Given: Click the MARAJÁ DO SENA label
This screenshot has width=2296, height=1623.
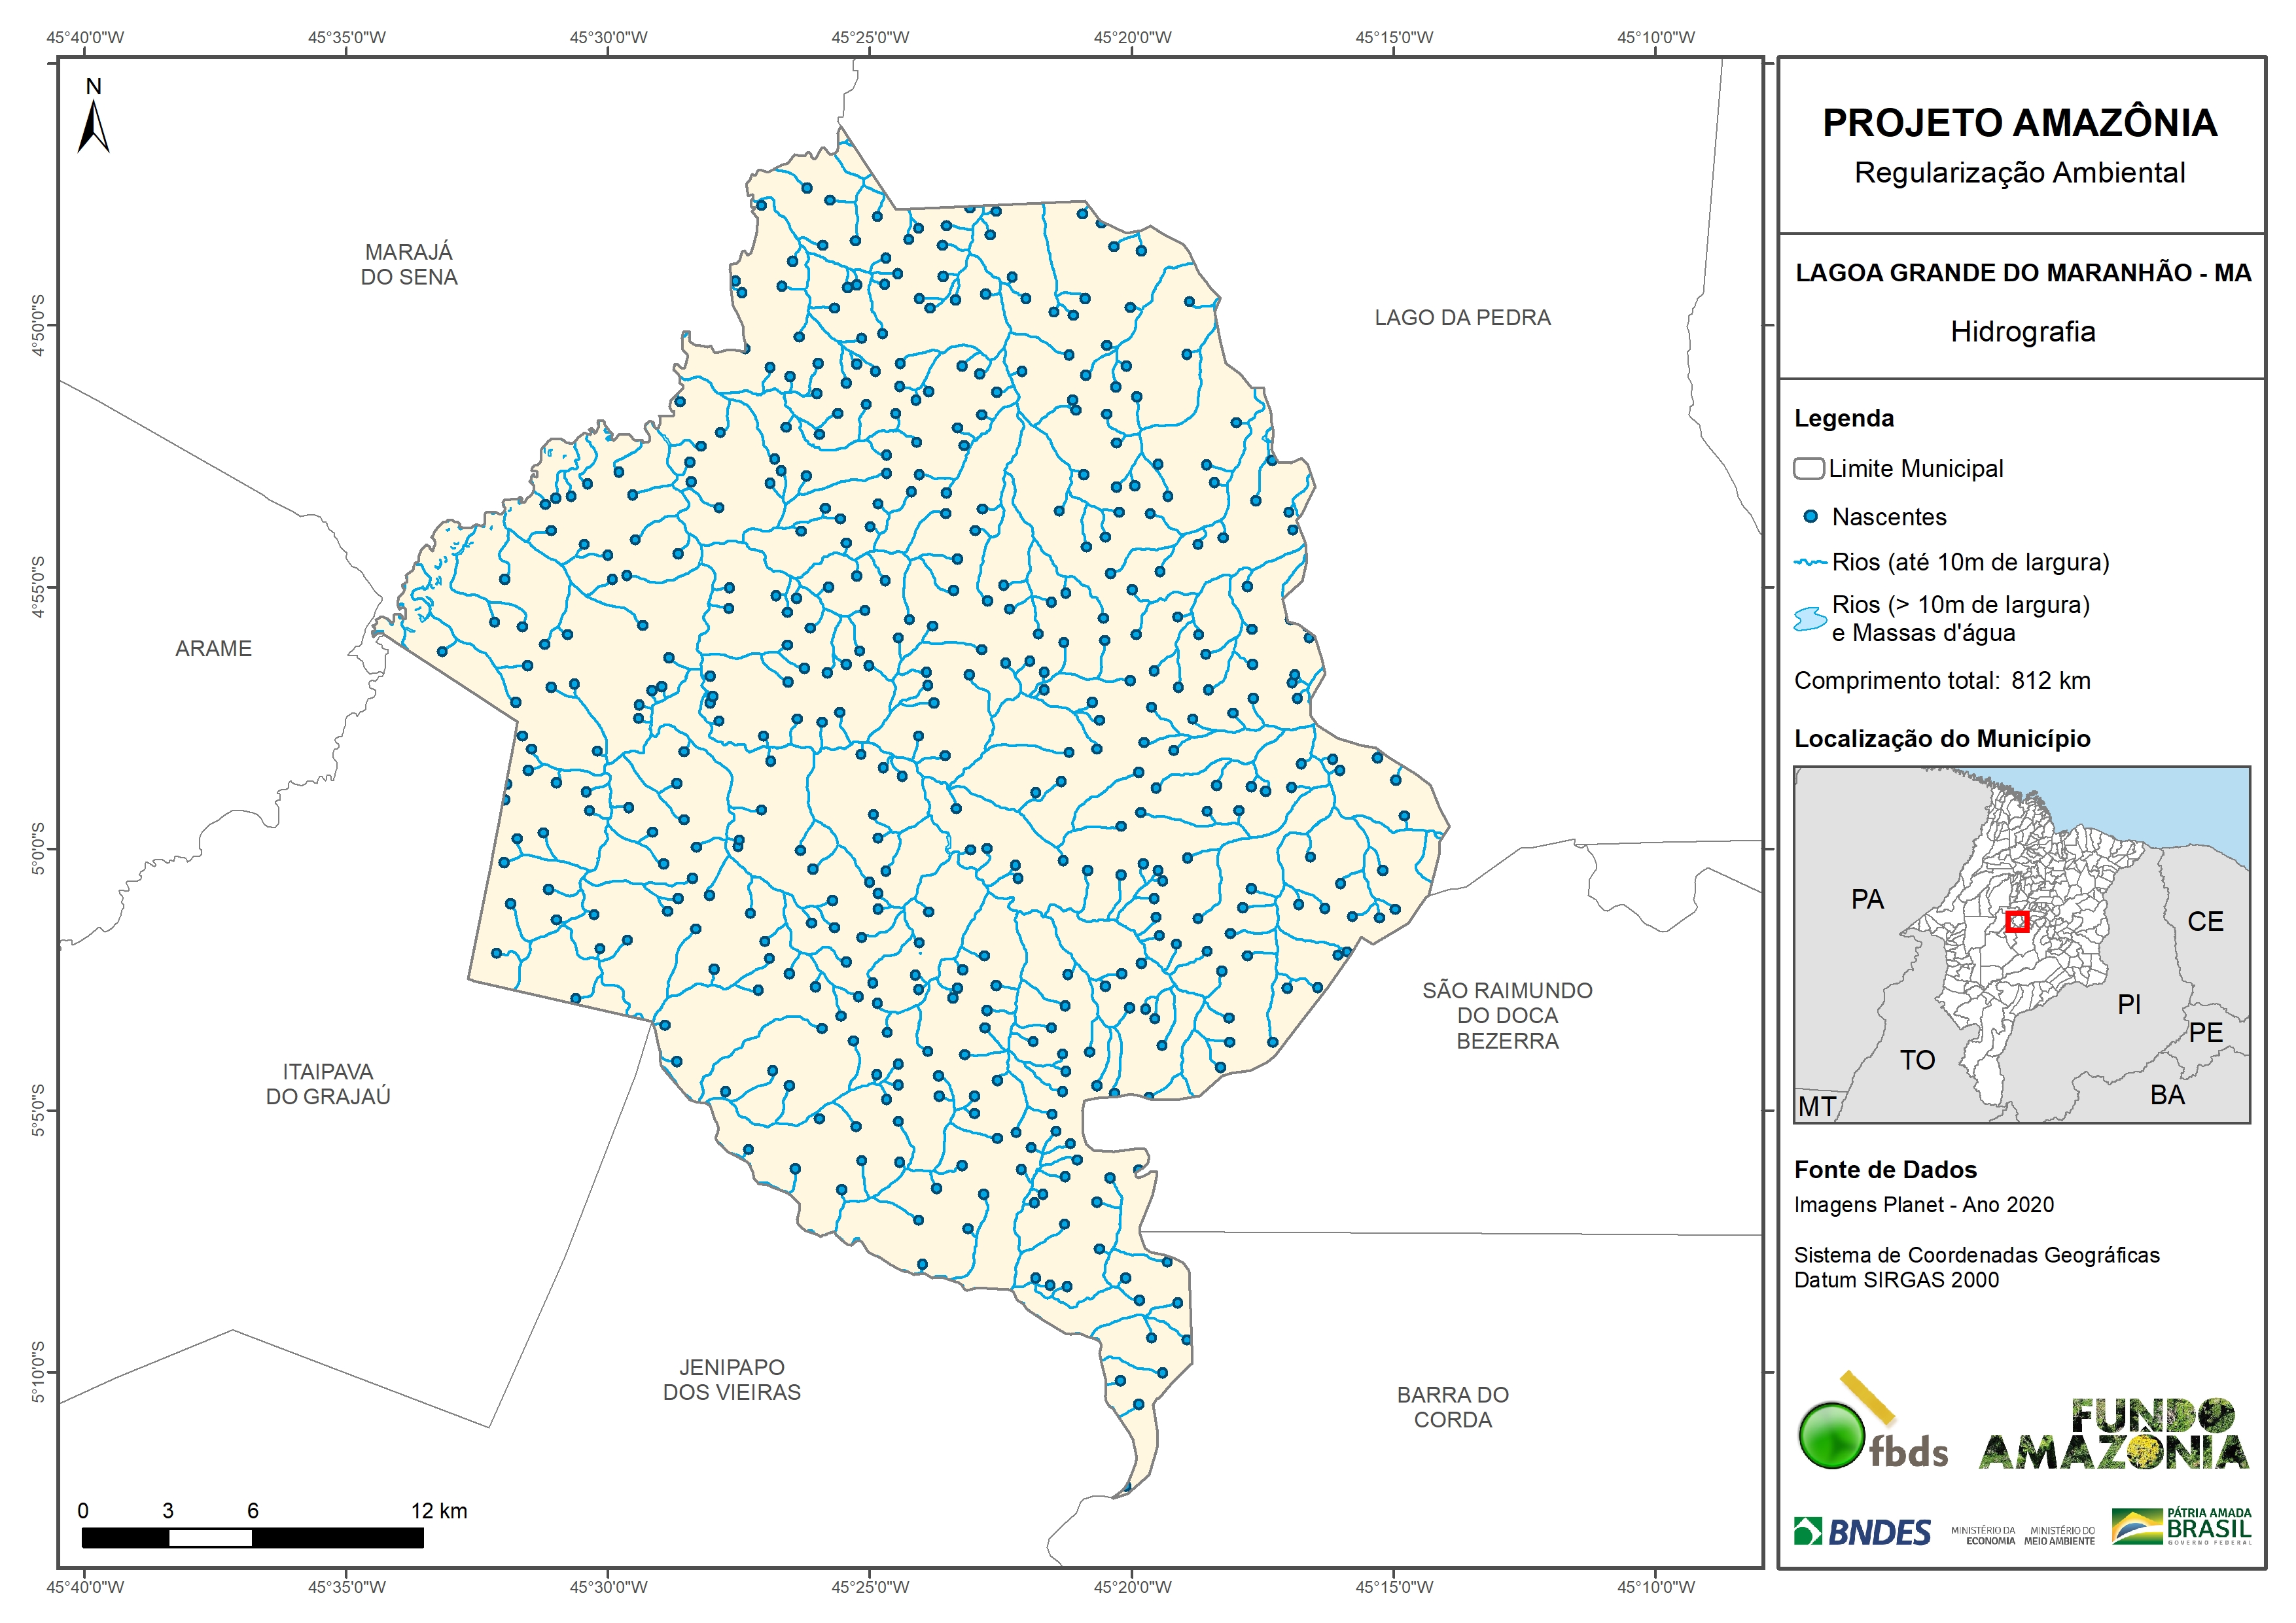Looking at the screenshot, I should (x=408, y=265).
